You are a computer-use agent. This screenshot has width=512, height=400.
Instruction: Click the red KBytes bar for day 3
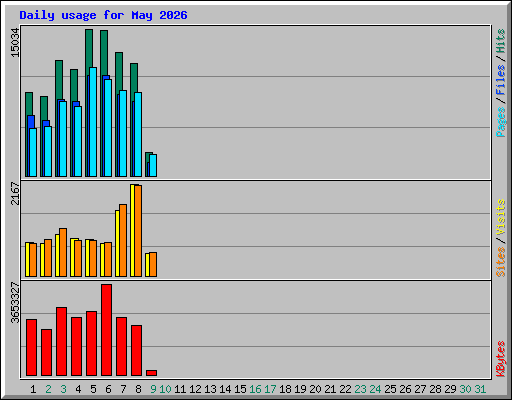[61, 342]
